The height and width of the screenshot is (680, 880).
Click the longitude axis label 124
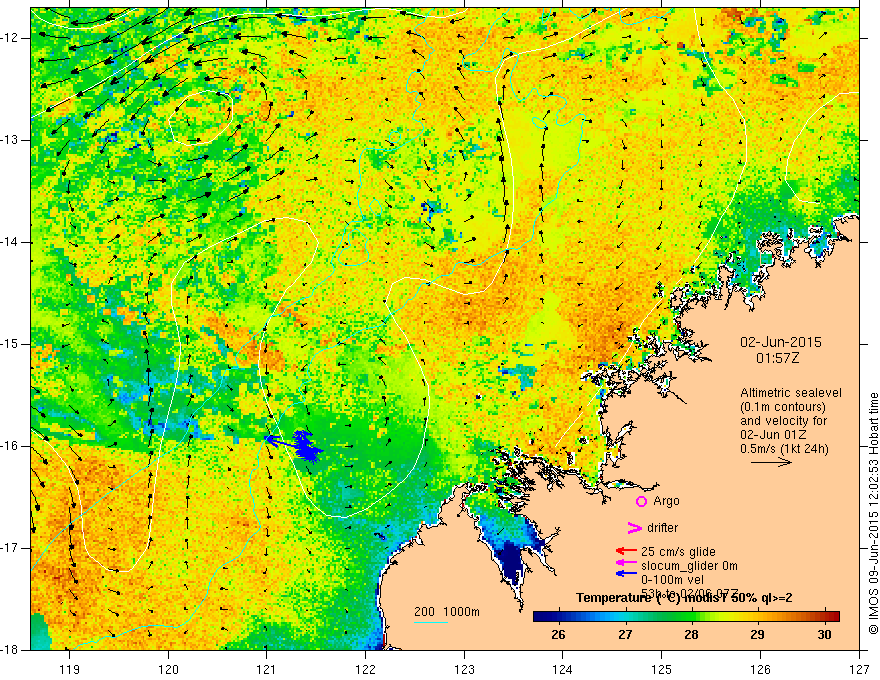(563, 670)
